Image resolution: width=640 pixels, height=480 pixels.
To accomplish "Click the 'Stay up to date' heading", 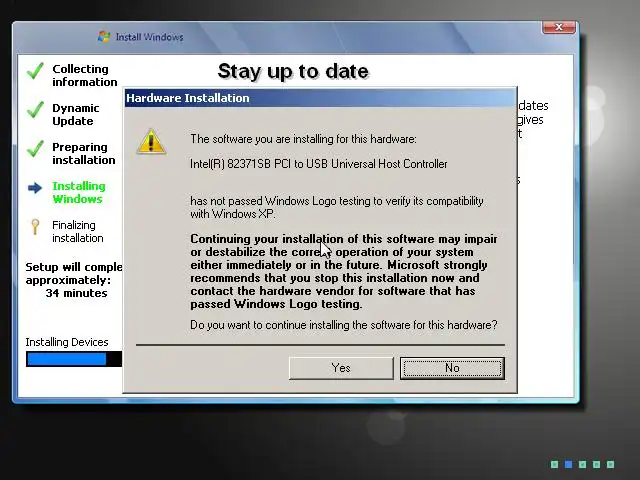I will (x=293, y=71).
